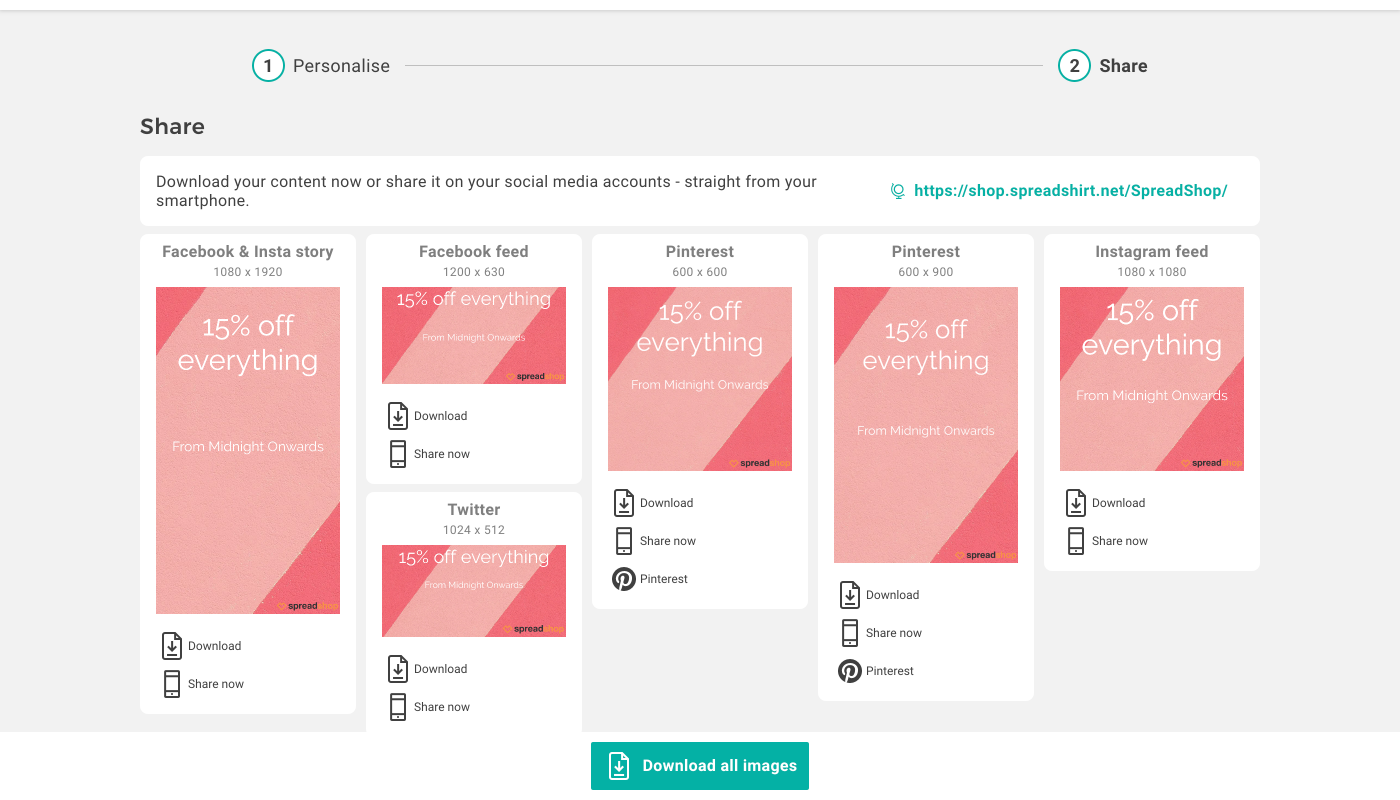The image size is (1400, 800).
Task: Open the Instagram feed image preview
Action: [x=1152, y=379]
